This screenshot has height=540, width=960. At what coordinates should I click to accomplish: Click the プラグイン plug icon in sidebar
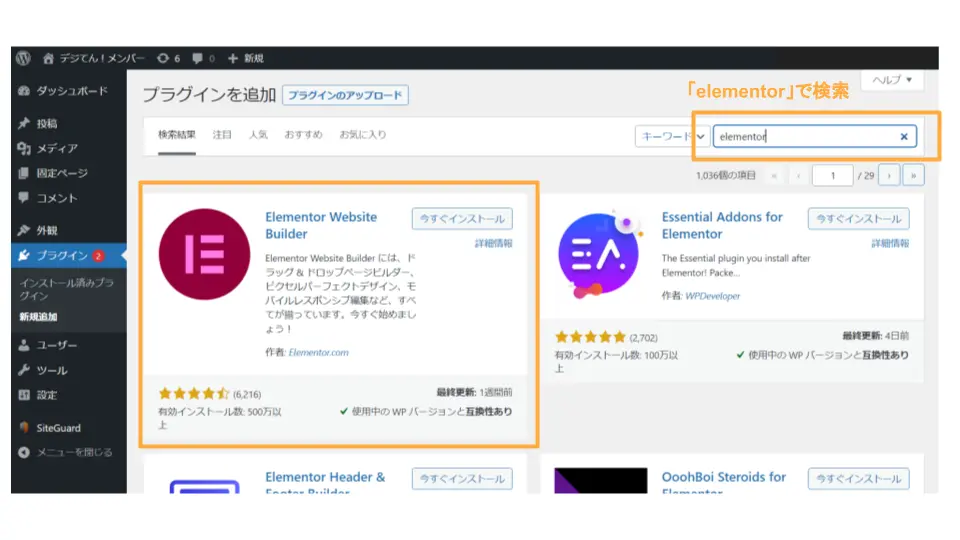coord(24,256)
